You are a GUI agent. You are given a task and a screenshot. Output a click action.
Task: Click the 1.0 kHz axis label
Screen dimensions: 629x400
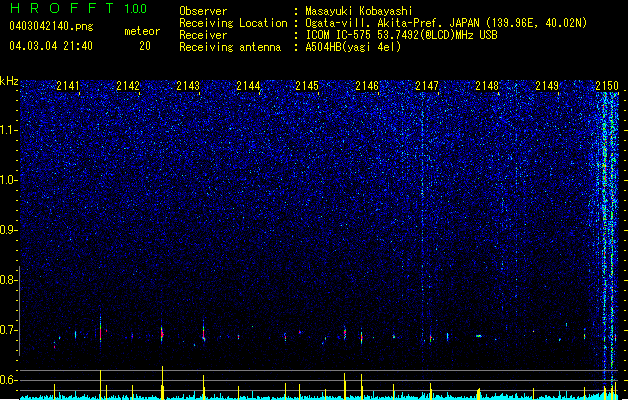coord(9,180)
